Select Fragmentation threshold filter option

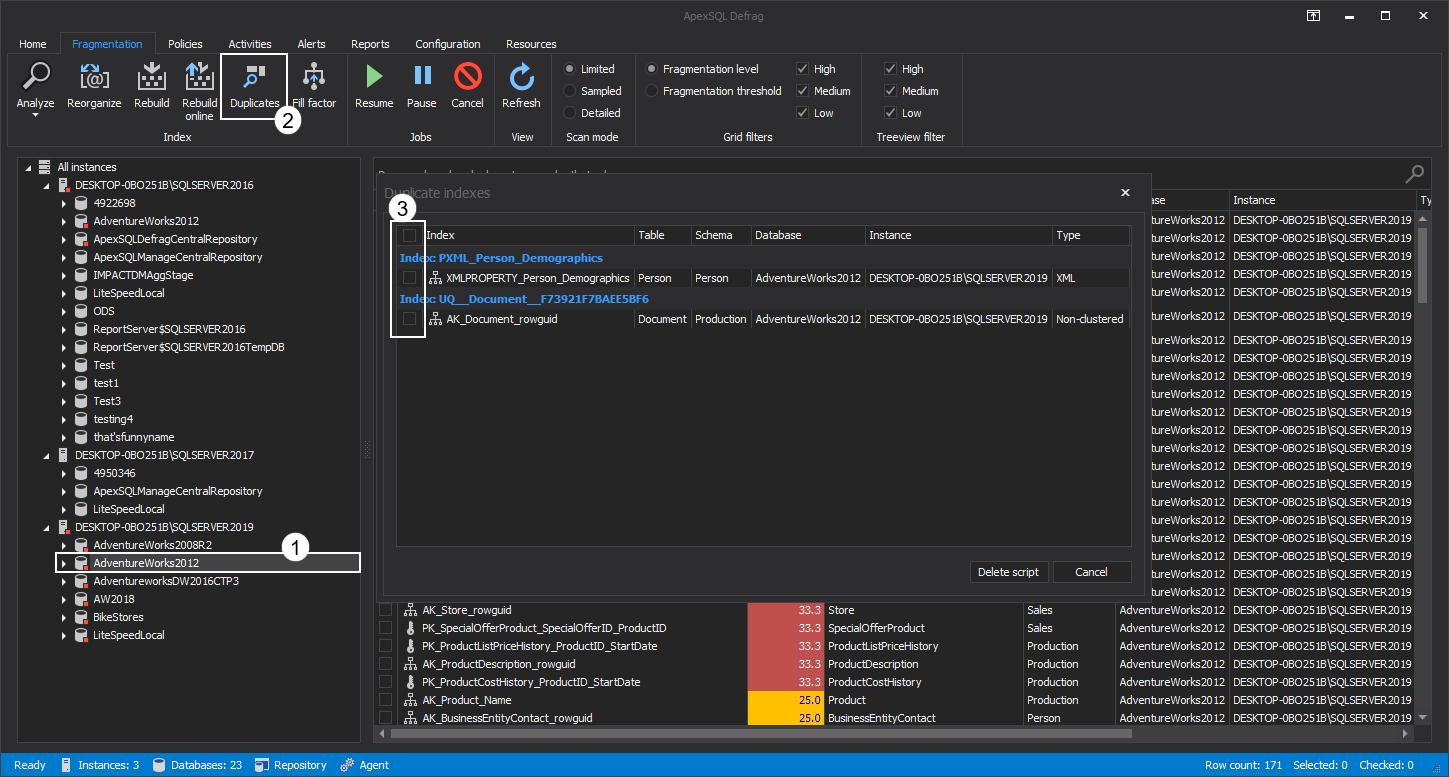(652, 91)
